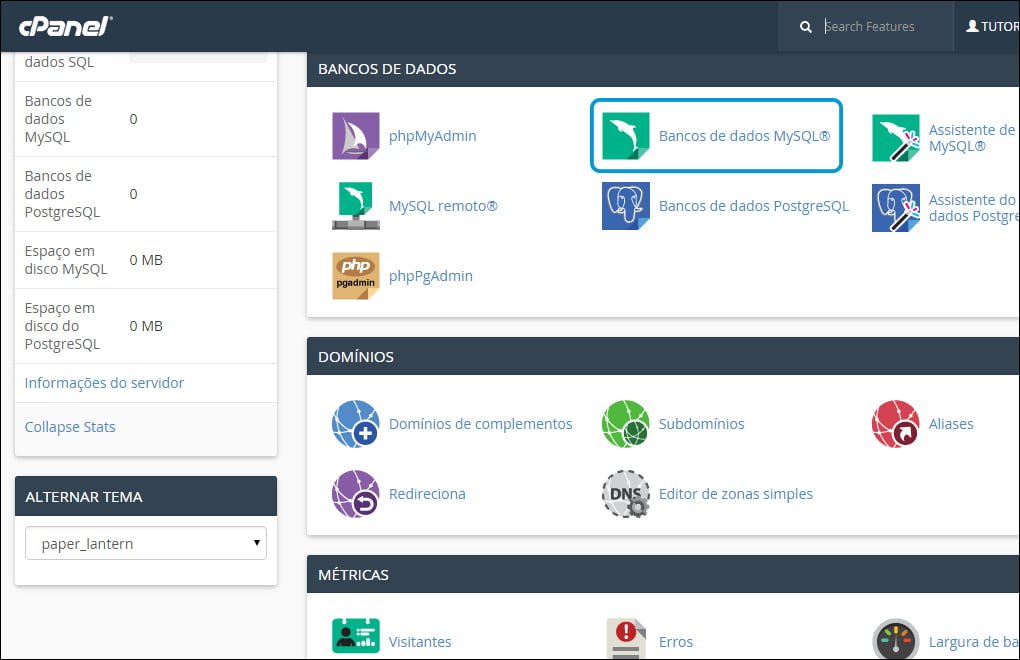Open the purple Redireciona icon
The width and height of the screenshot is (1020, 660).
(356, 494)
